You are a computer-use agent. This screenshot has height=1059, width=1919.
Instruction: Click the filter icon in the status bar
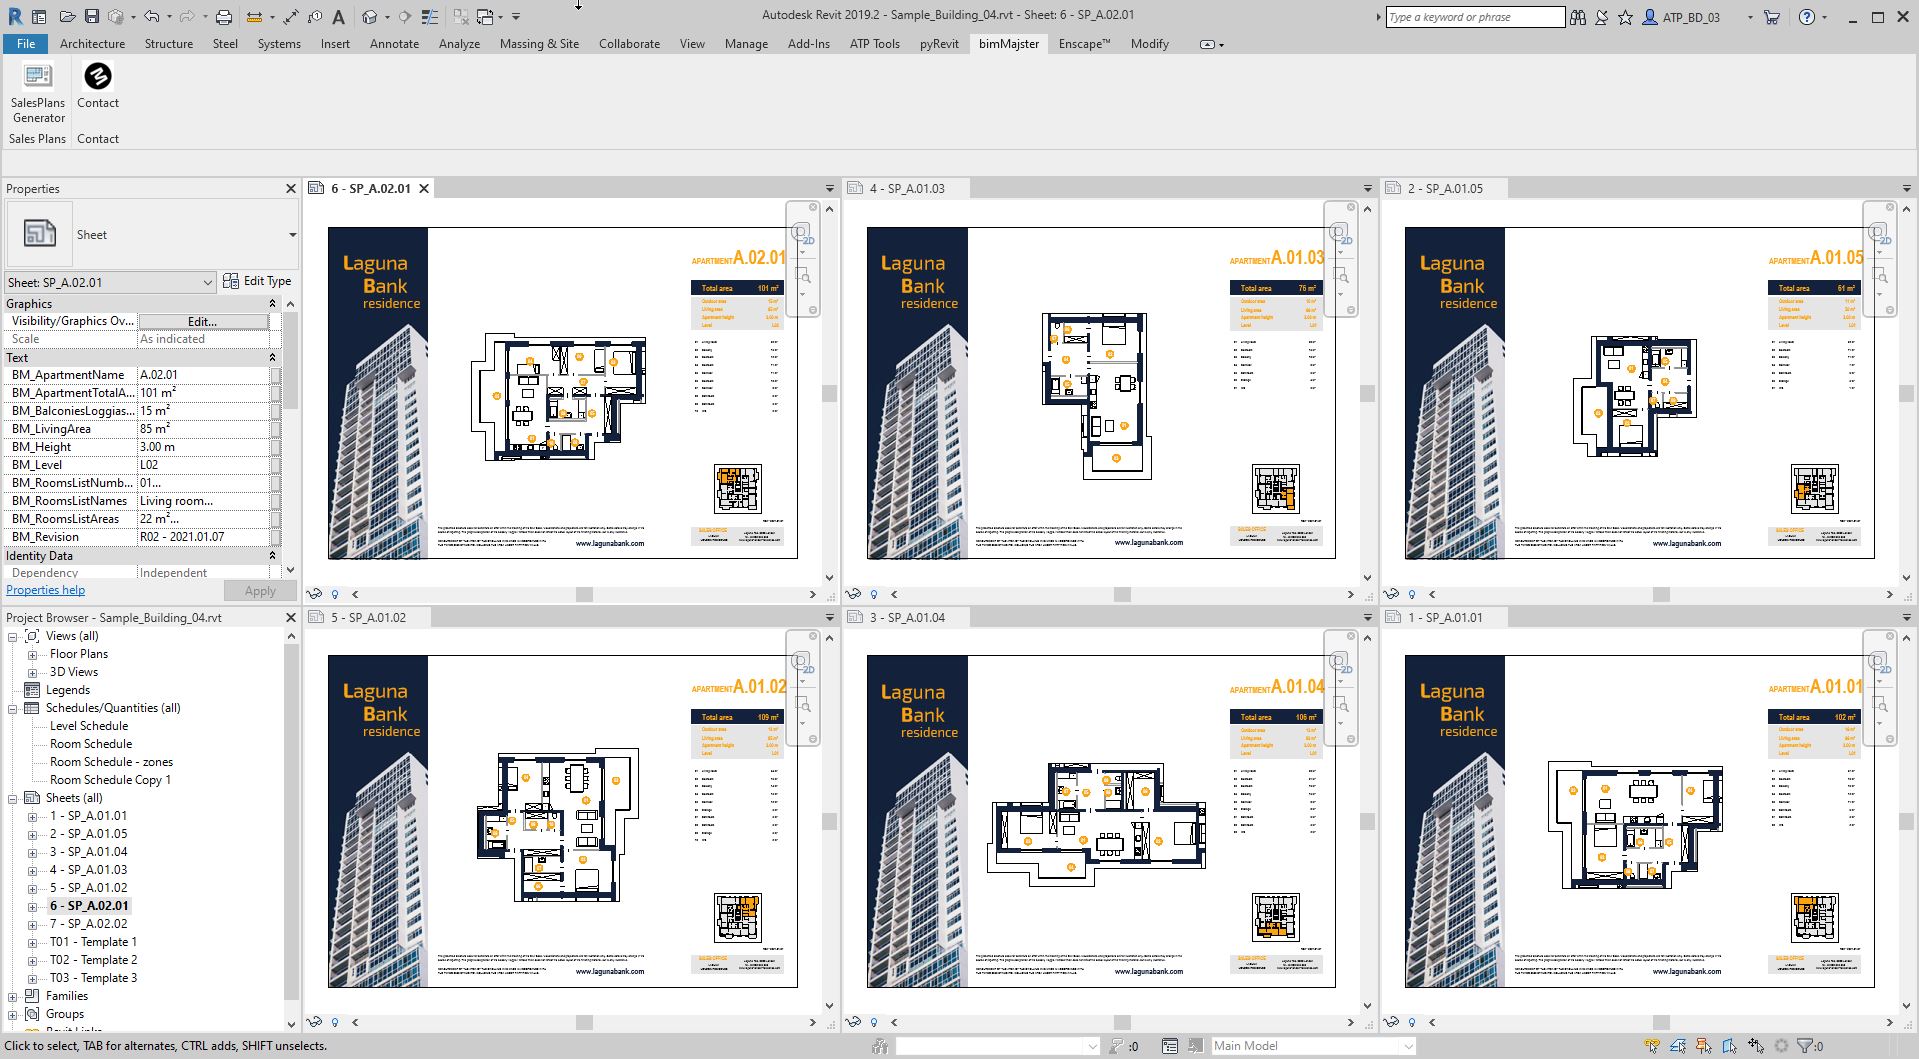[x=1805, y=1046]
